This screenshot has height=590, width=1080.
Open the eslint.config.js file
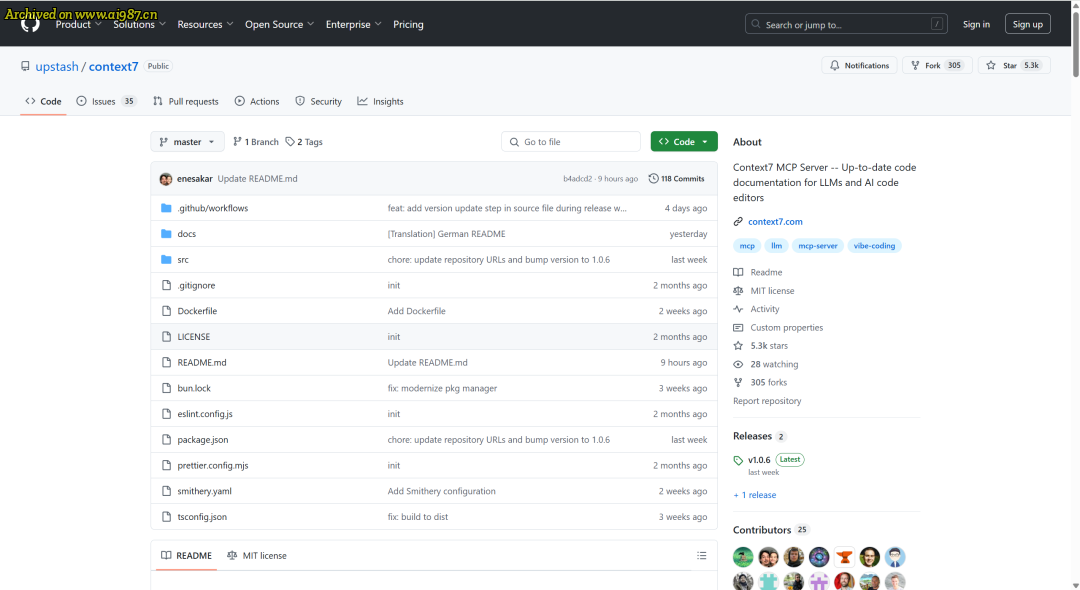[x=205, y=414]
